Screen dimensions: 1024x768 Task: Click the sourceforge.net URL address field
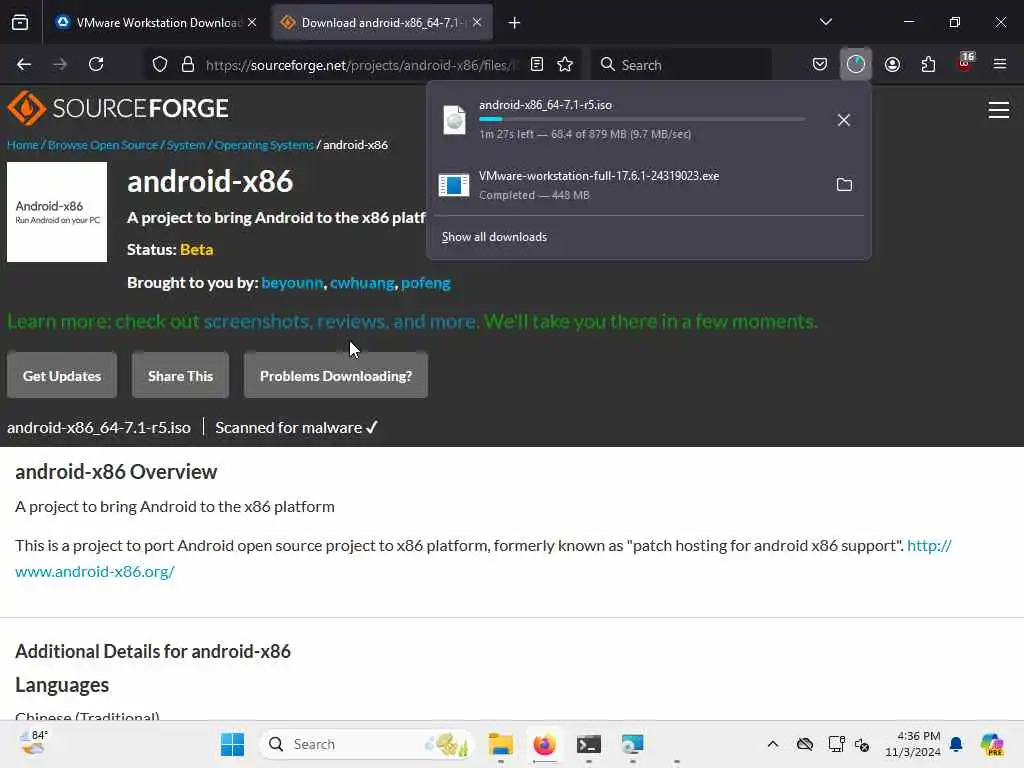coord(361,65)
